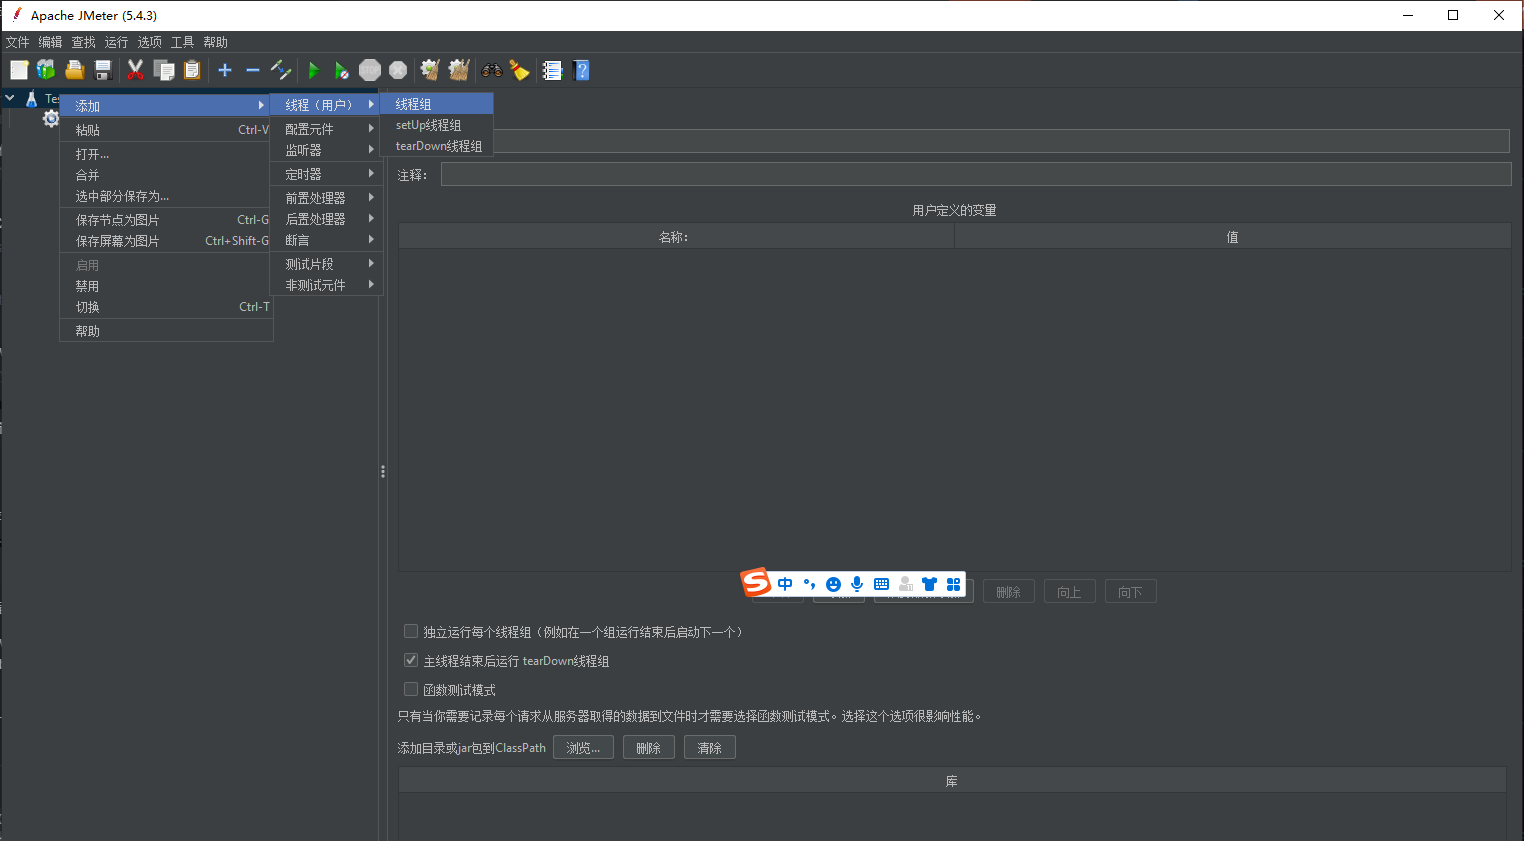Click the 名称 column header
The width and height of the screenshot is (1524, 841).
point(676,237)
